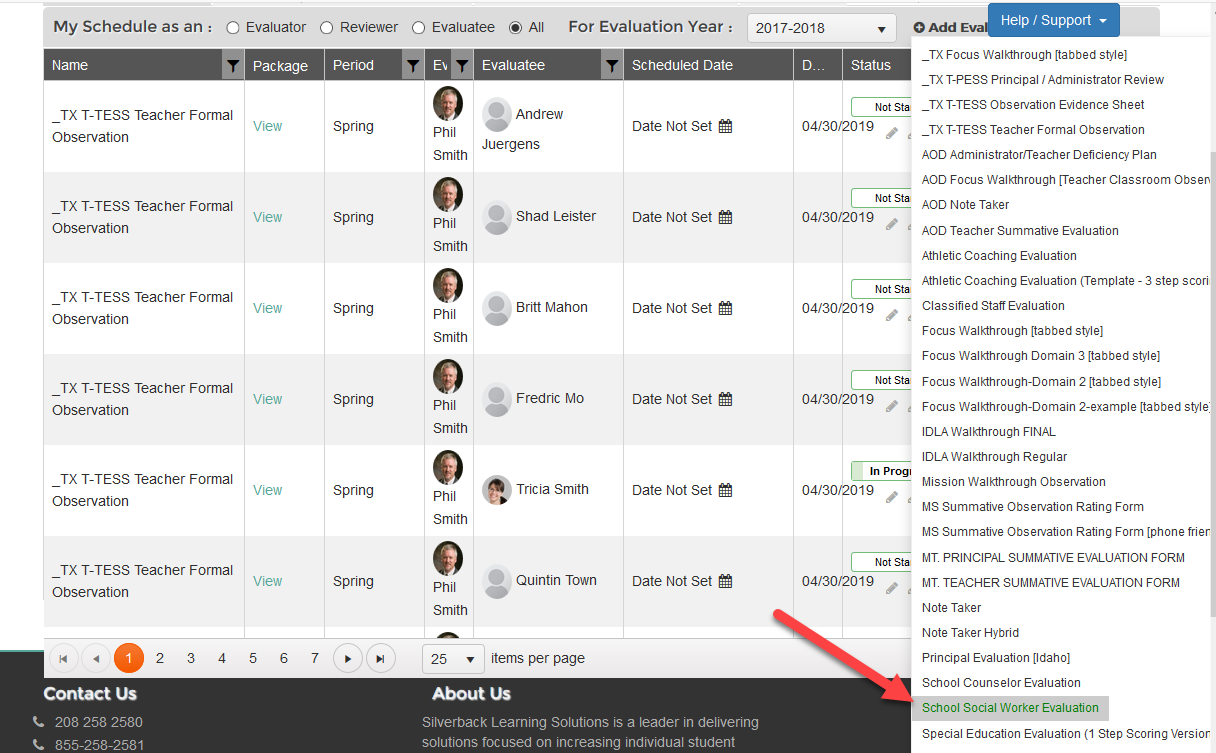Open the Evaluation Year 2017-2018 dropdown

pos(821,28)
